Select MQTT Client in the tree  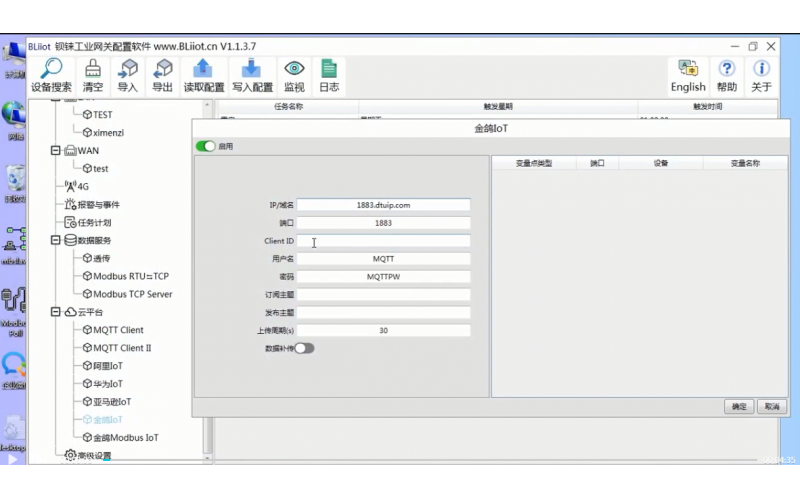[x=117, y=330]
